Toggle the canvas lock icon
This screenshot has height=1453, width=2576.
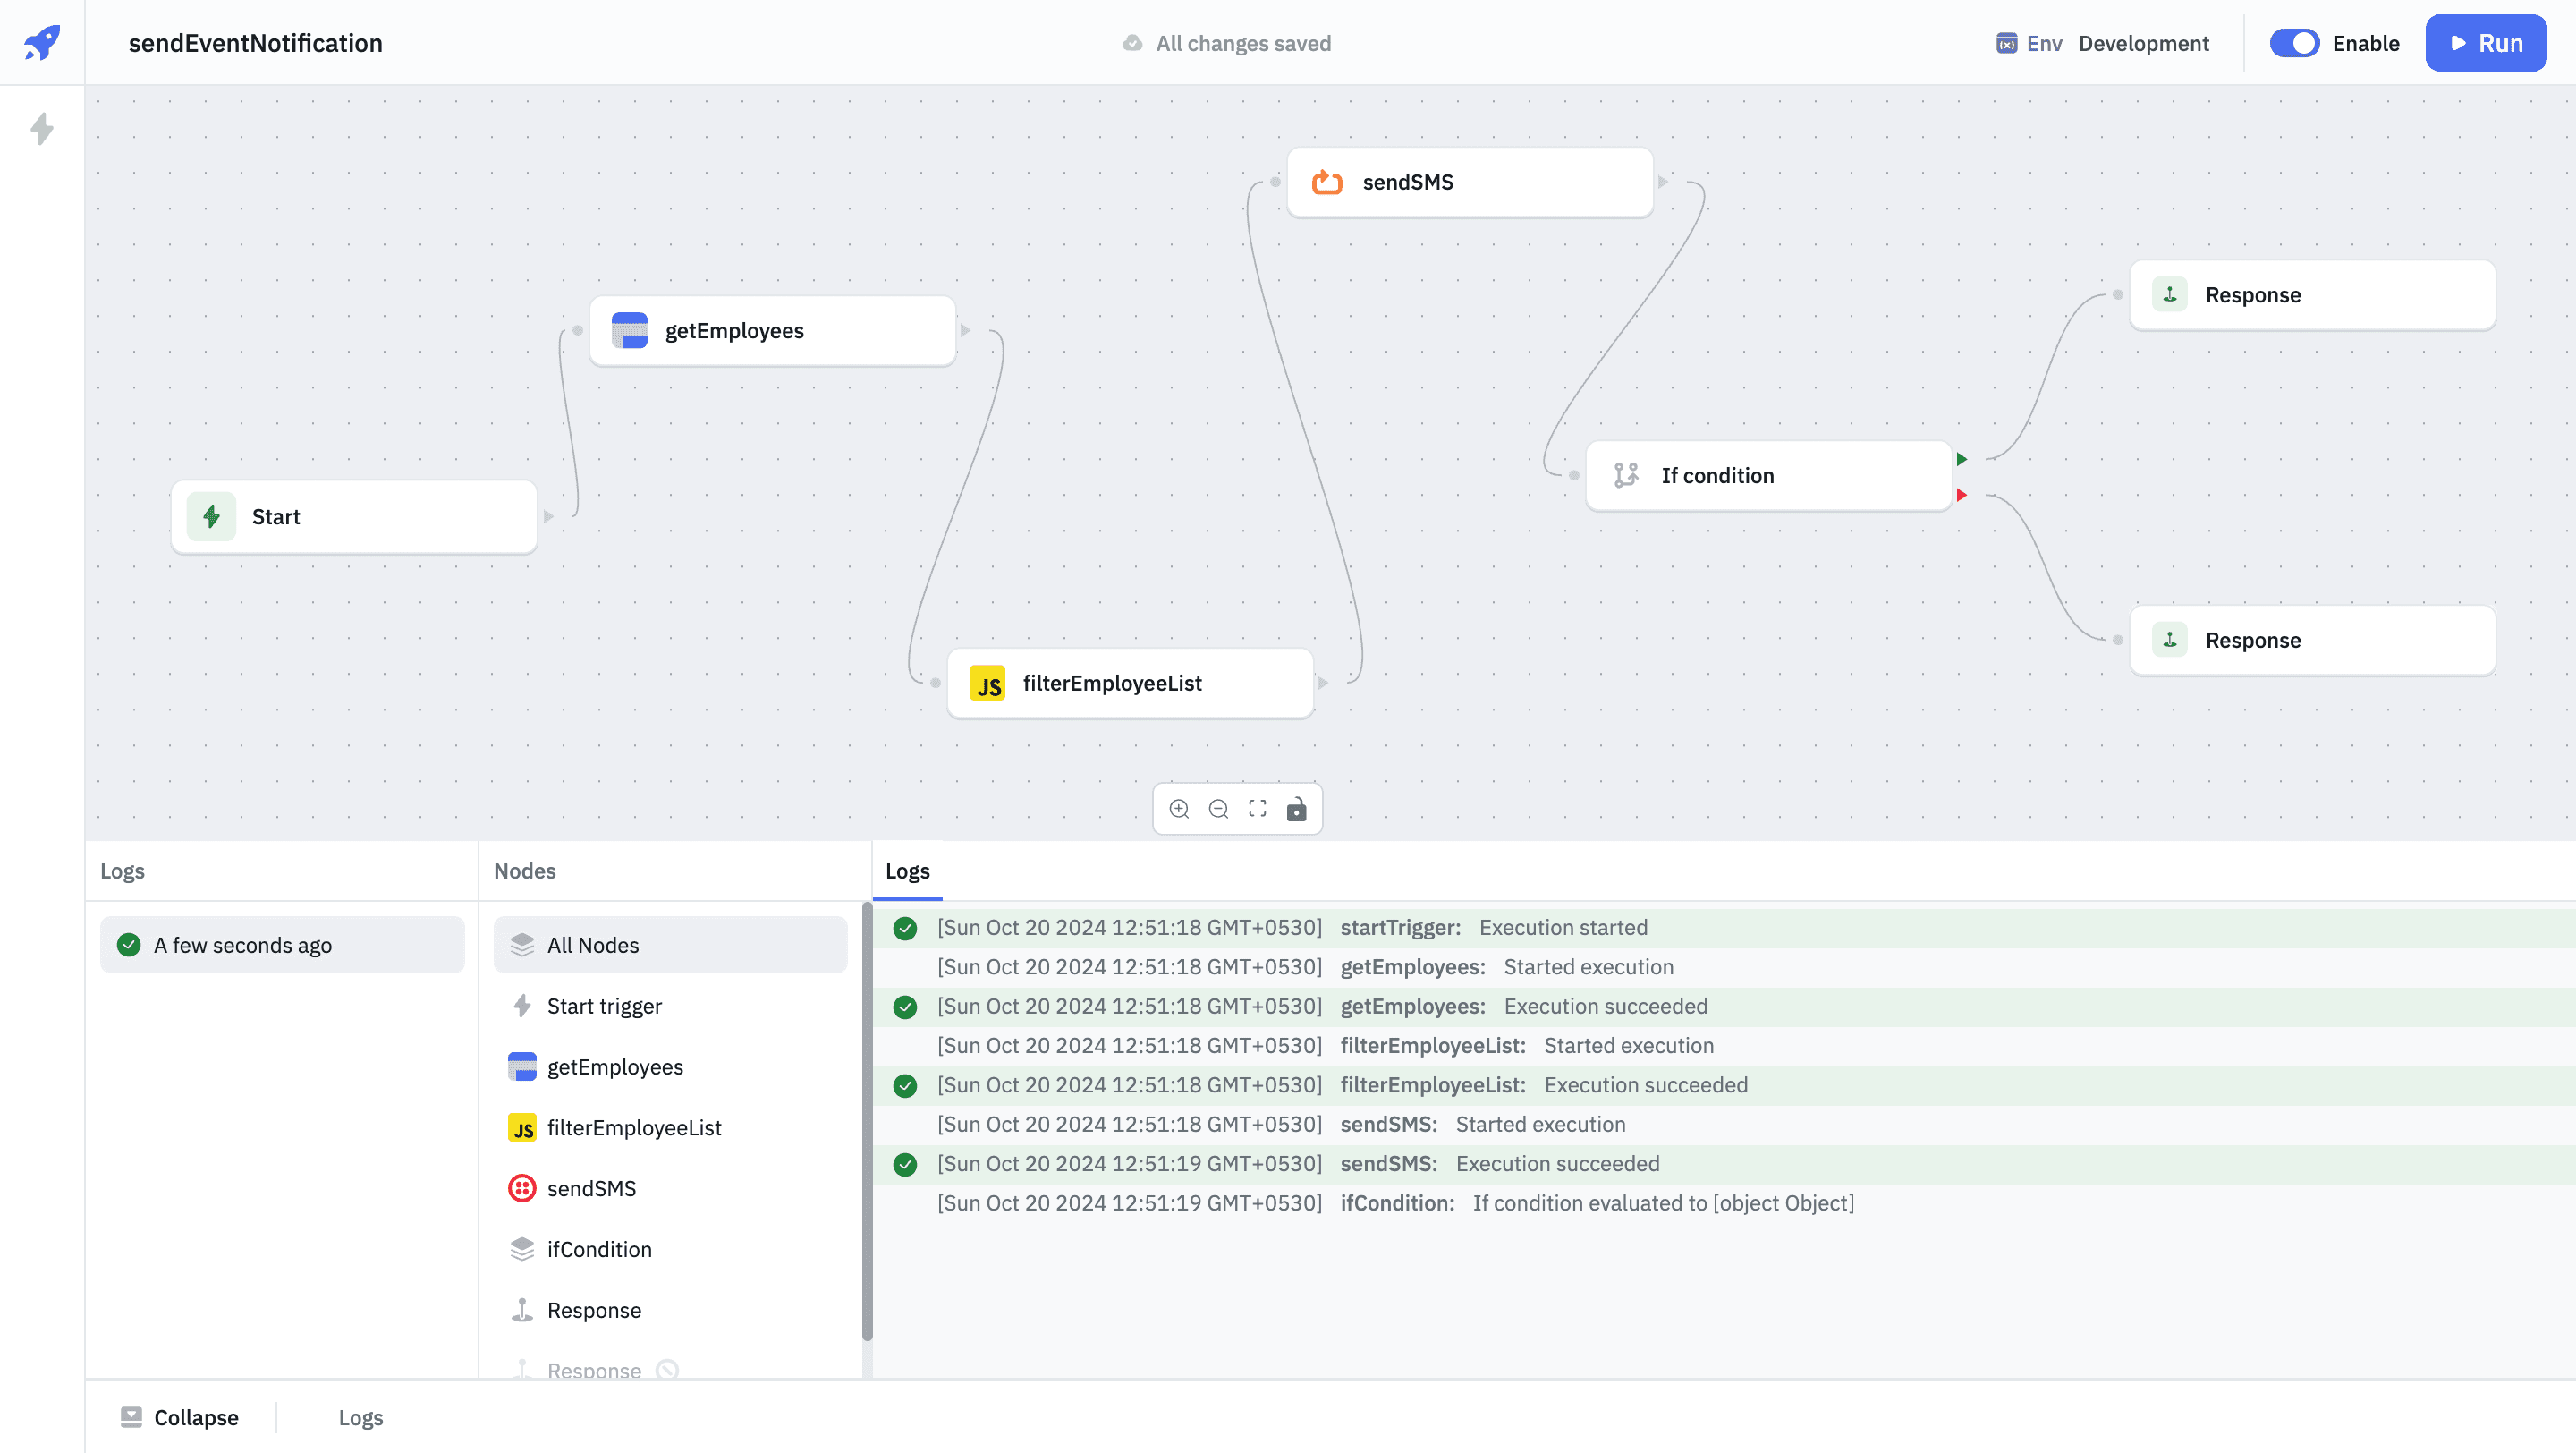(1296, 809)
